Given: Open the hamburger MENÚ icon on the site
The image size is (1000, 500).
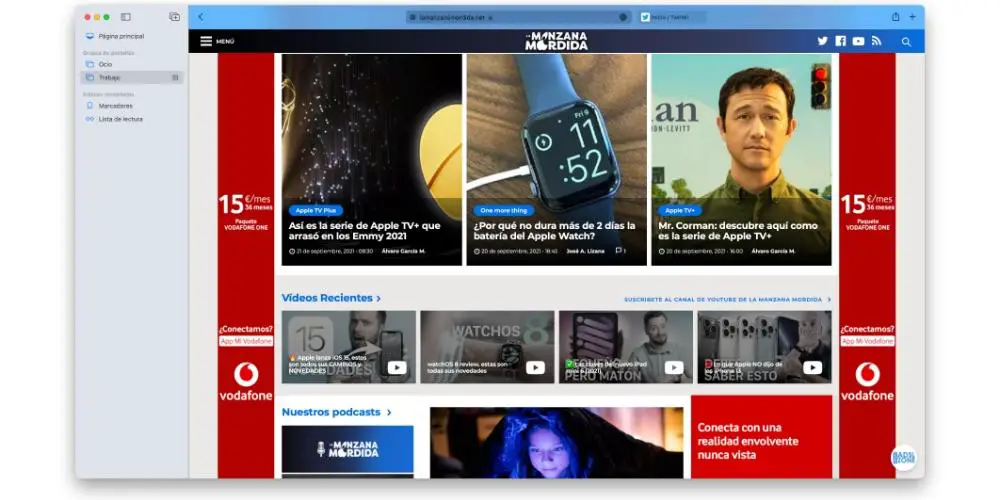Looking at the screenshot, I should [206, 41].
